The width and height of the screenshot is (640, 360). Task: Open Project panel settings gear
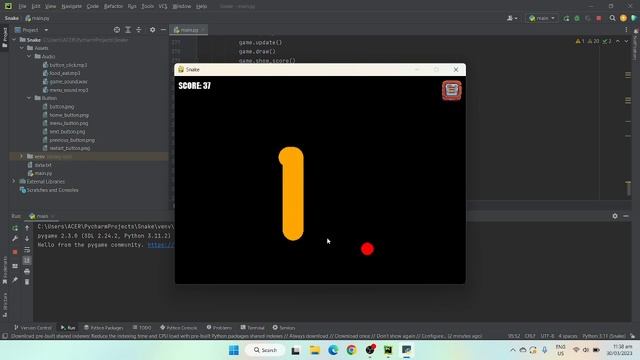coord(152,30)
